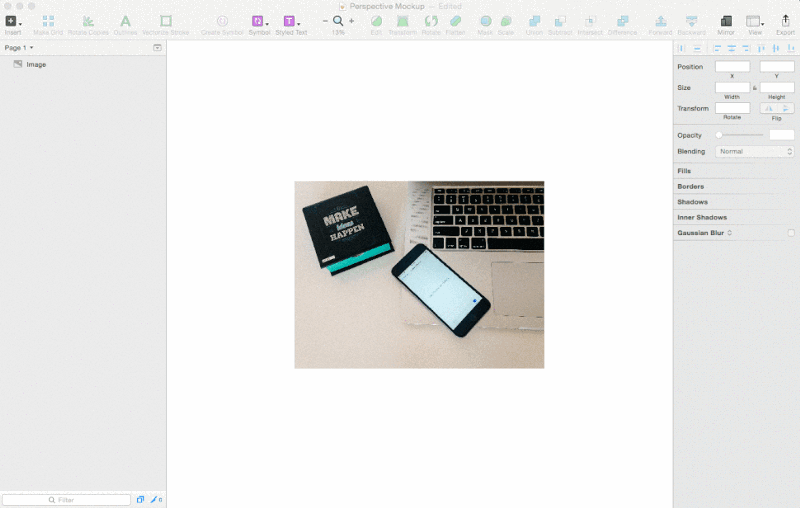The image size is (800, 508).
Task: Click the Create Symbol icon
Action: [x=222, y=21]
